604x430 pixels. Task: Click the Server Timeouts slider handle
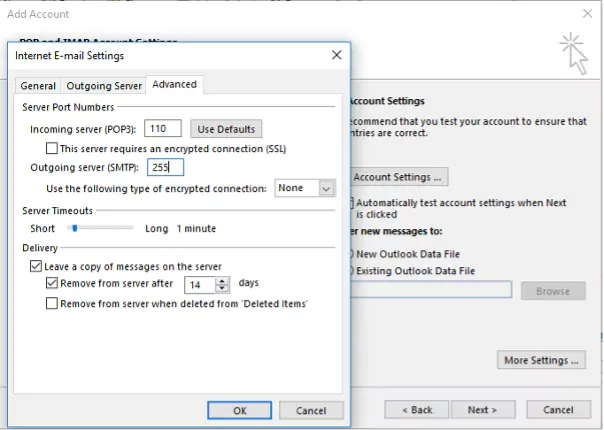coord(72,228)
